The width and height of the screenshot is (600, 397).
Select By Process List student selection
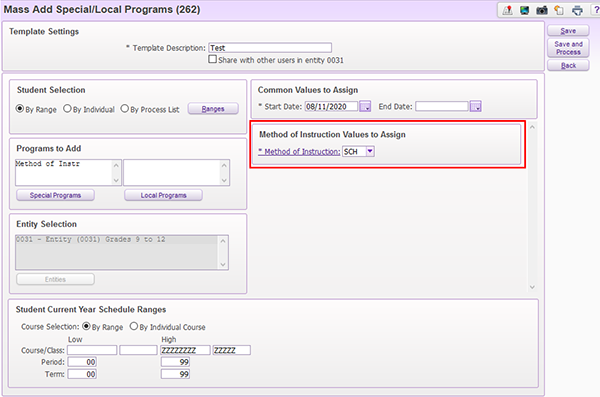coord(124,109)
